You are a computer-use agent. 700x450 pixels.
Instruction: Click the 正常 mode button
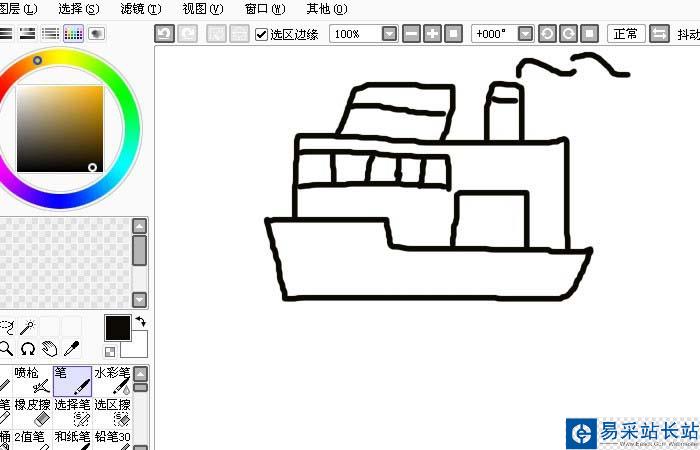(626, 34)
